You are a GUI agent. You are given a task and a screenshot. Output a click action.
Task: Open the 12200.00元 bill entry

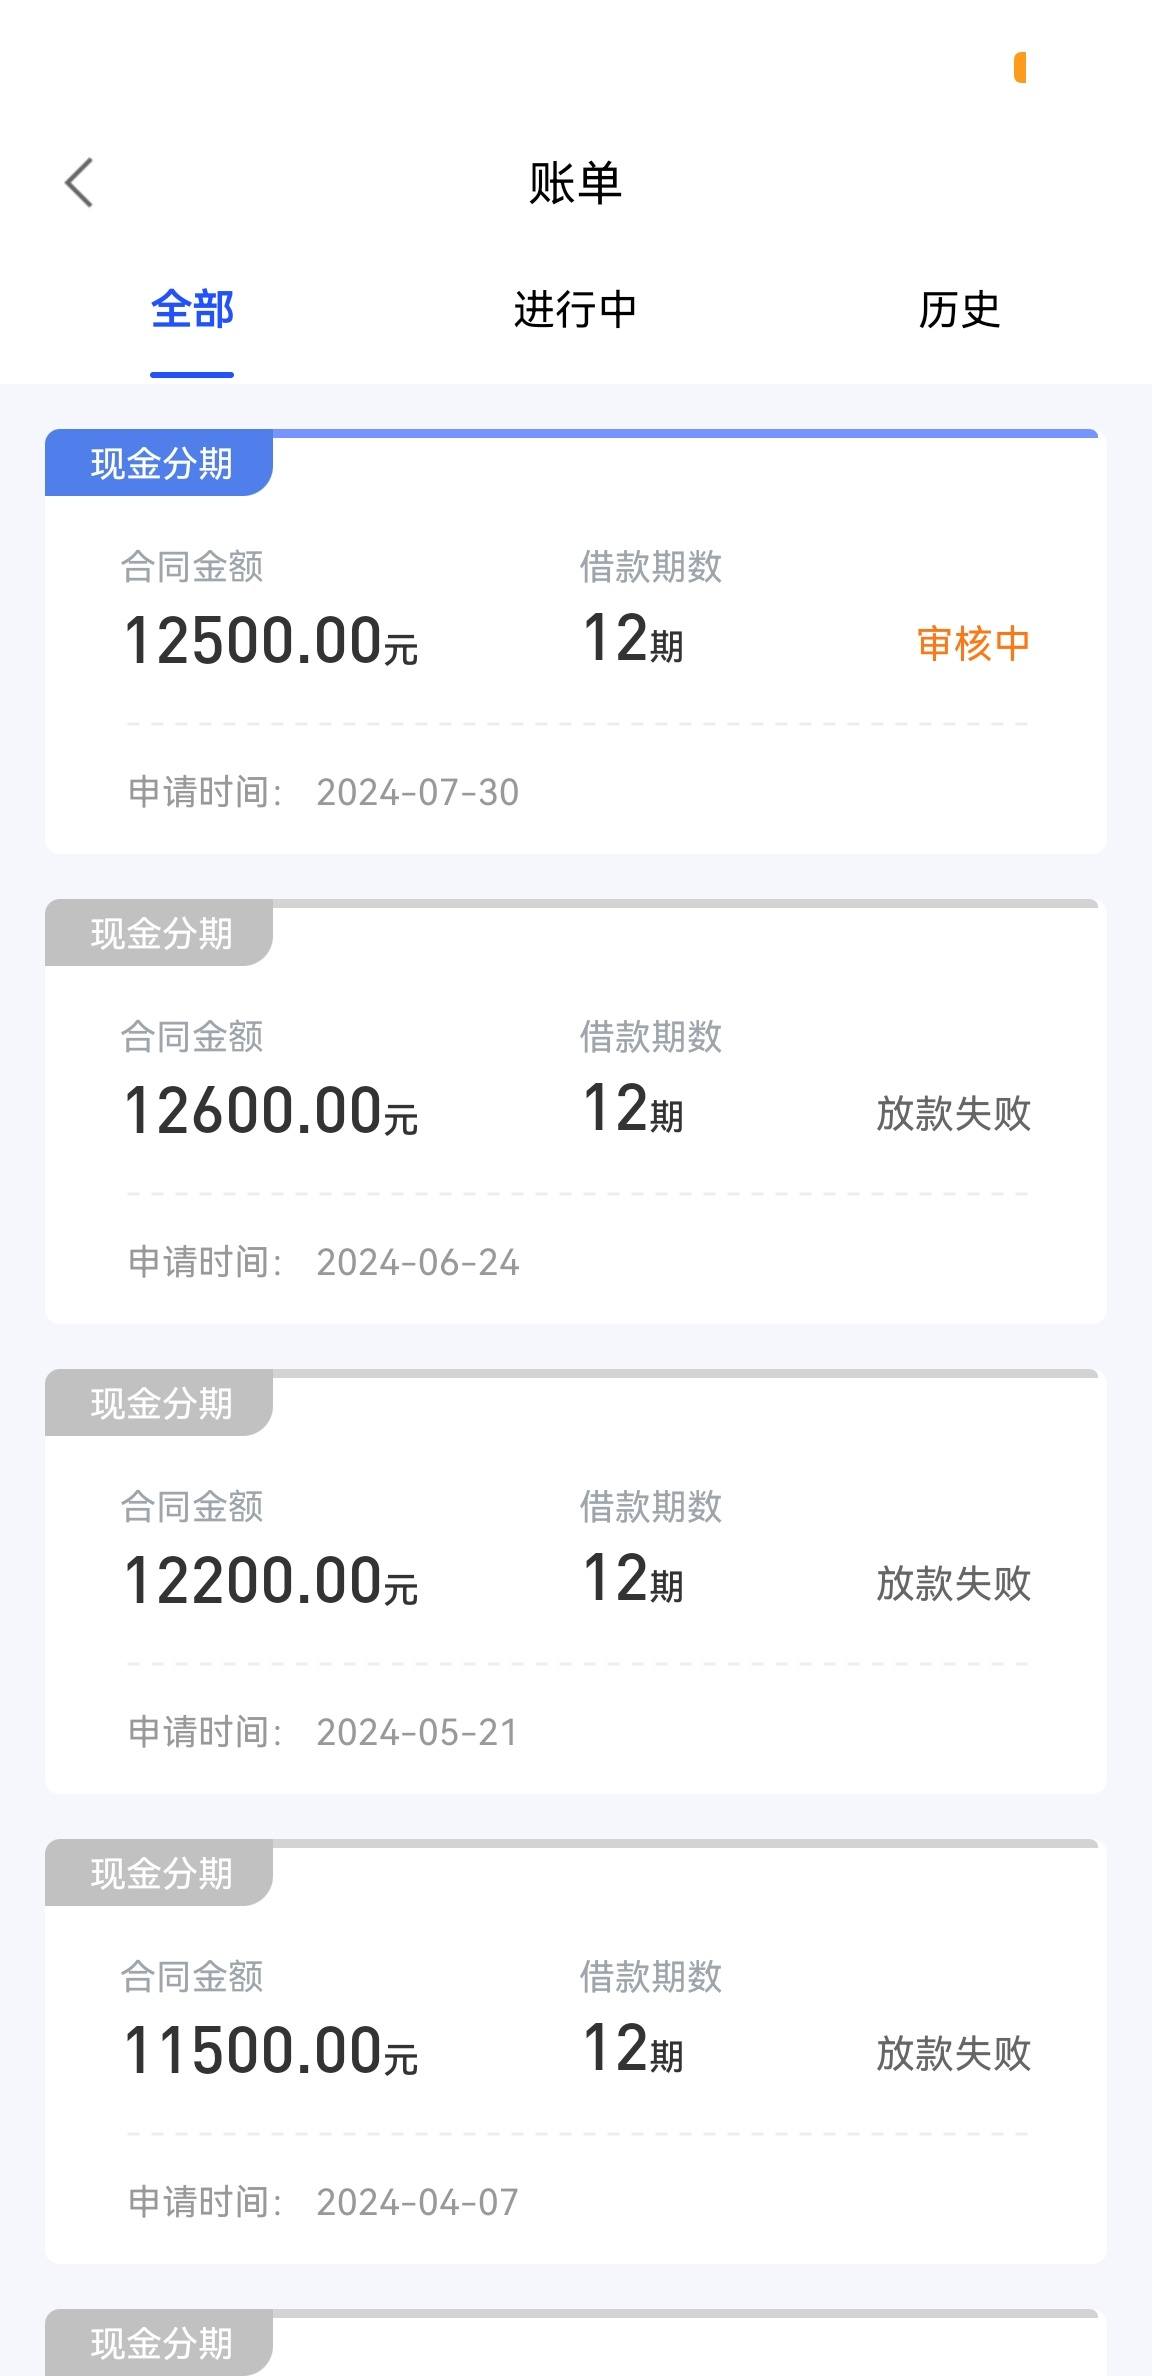pyautogui.click(x=575, y=1581)
